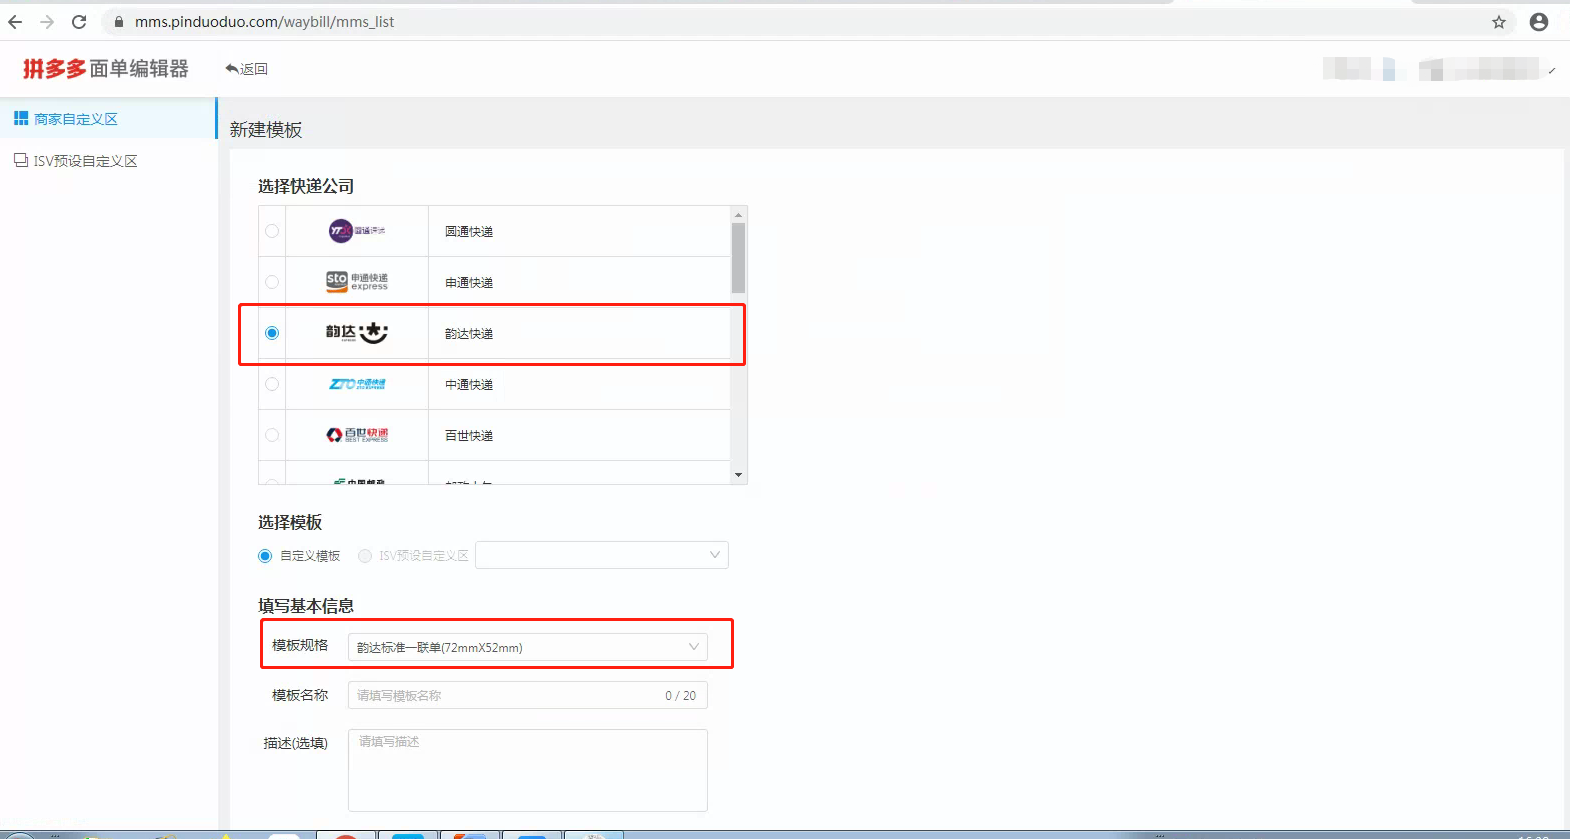Click the 中通快递 ZTO logo
1570x839 pixels.
tap(357, 384)
